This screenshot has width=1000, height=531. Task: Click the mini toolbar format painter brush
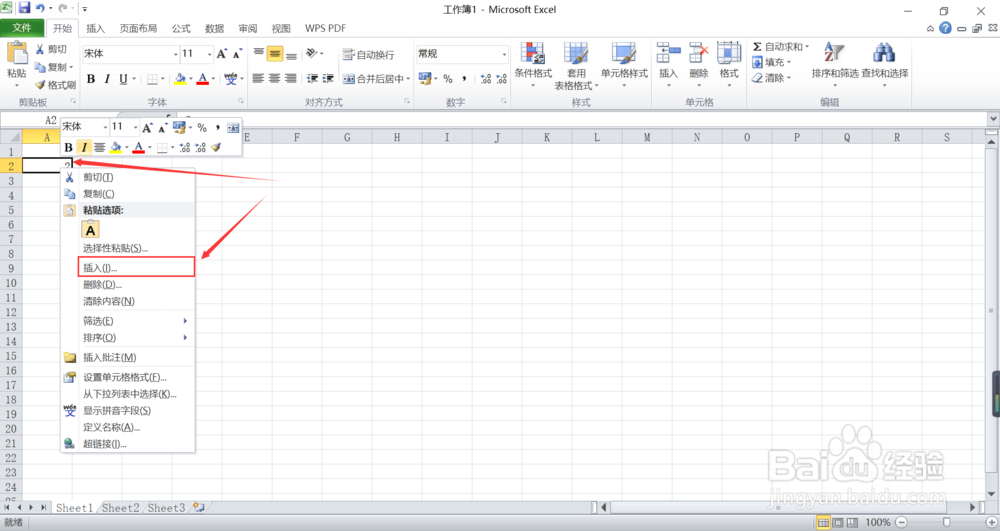pos(216,147)
